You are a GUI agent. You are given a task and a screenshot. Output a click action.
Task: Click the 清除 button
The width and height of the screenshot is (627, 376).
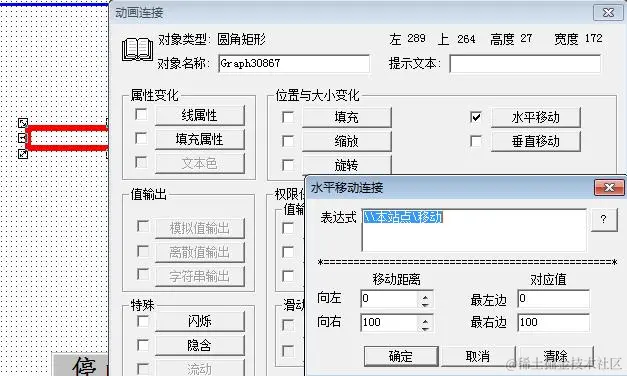click(555, 356)
